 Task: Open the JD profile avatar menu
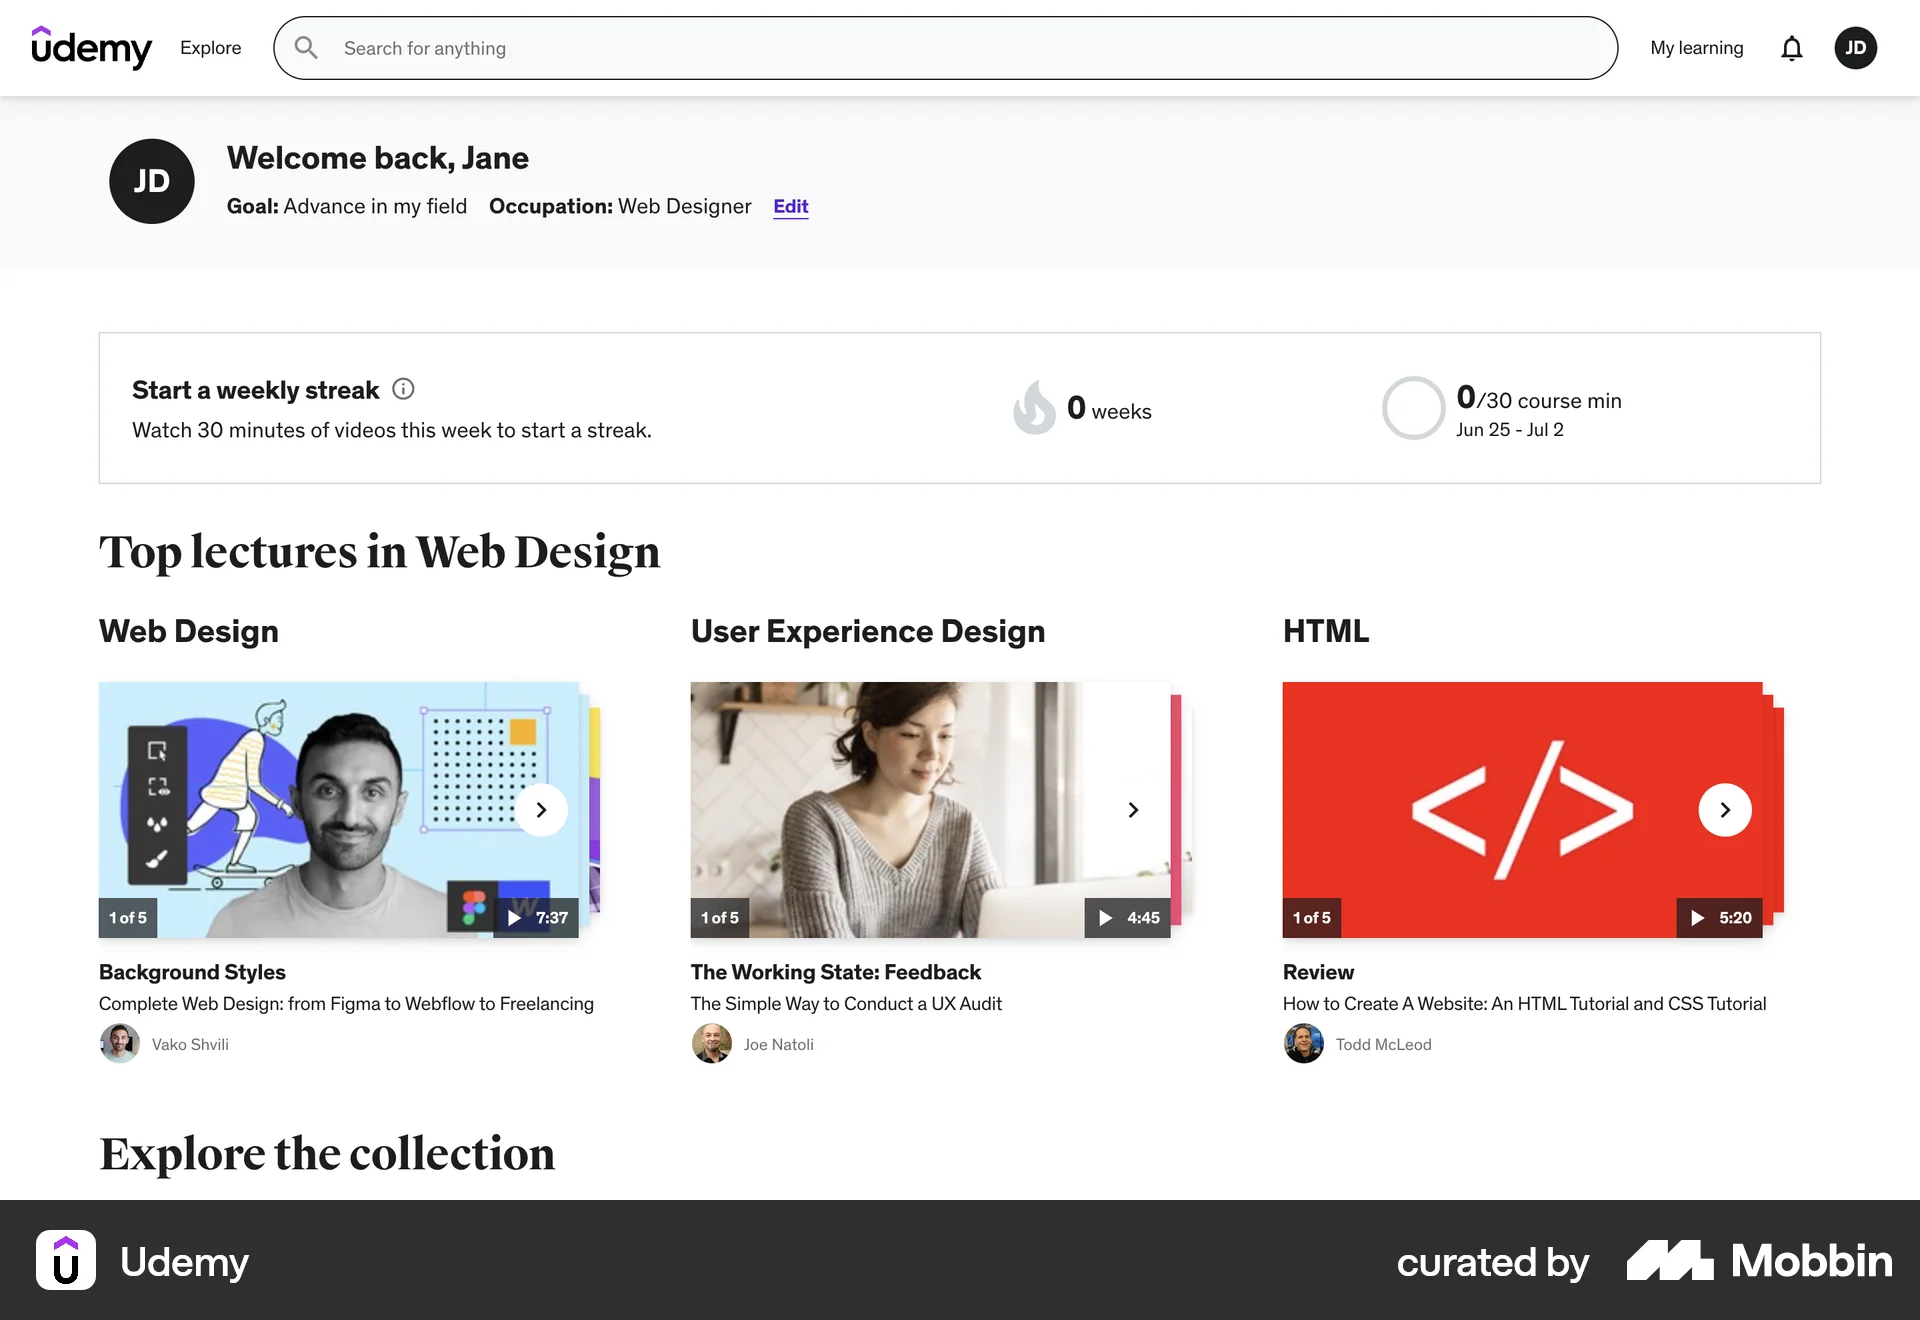pos(1856,48)
